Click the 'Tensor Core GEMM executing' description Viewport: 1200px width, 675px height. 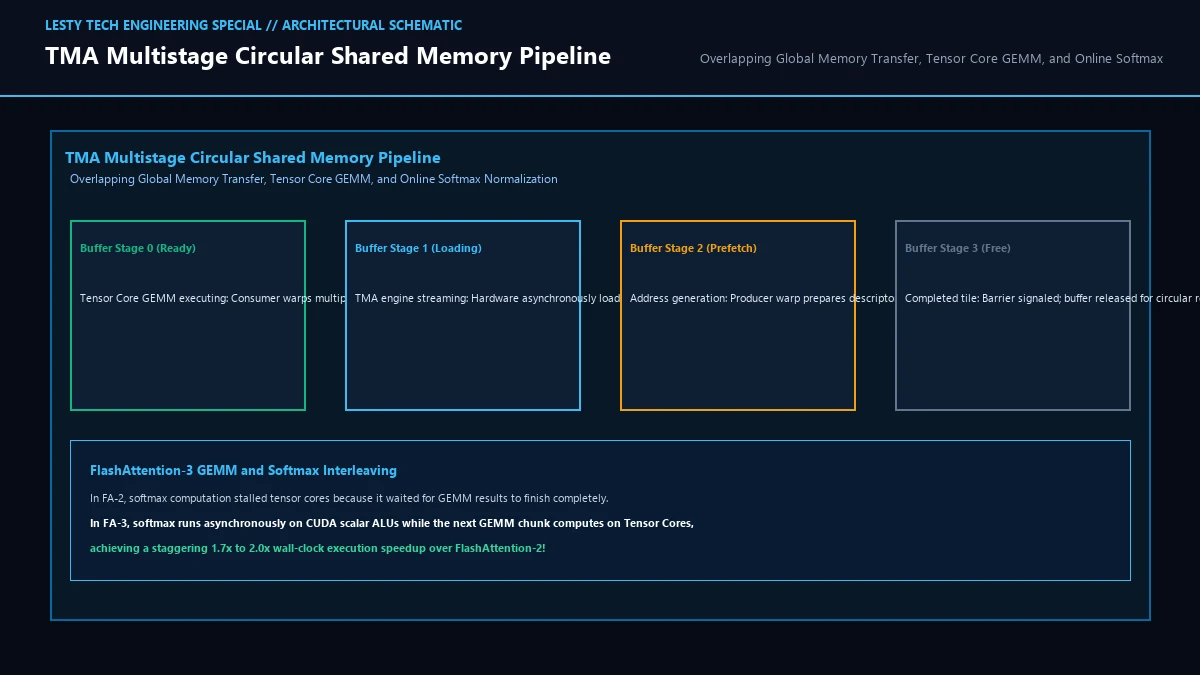tap(213, 298)
